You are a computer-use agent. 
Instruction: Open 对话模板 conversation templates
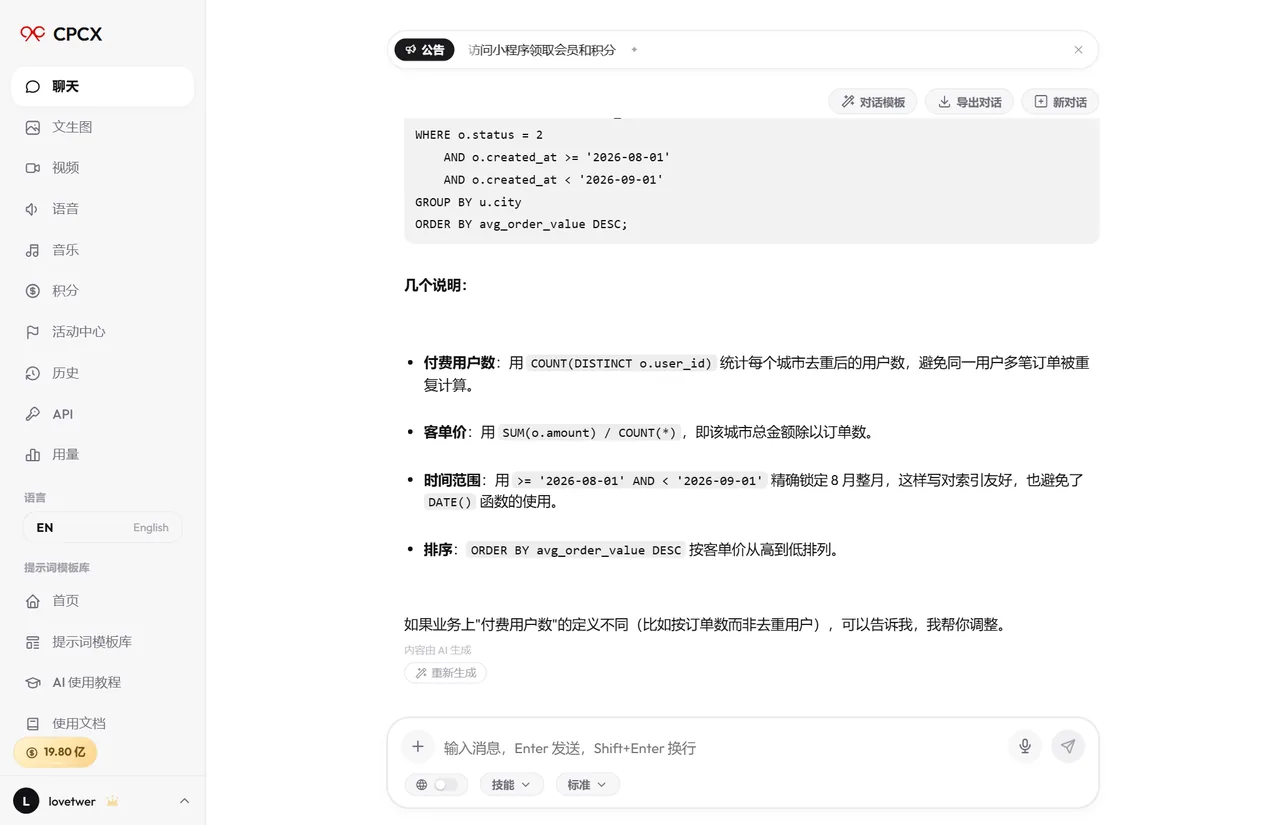coord(873,102)
